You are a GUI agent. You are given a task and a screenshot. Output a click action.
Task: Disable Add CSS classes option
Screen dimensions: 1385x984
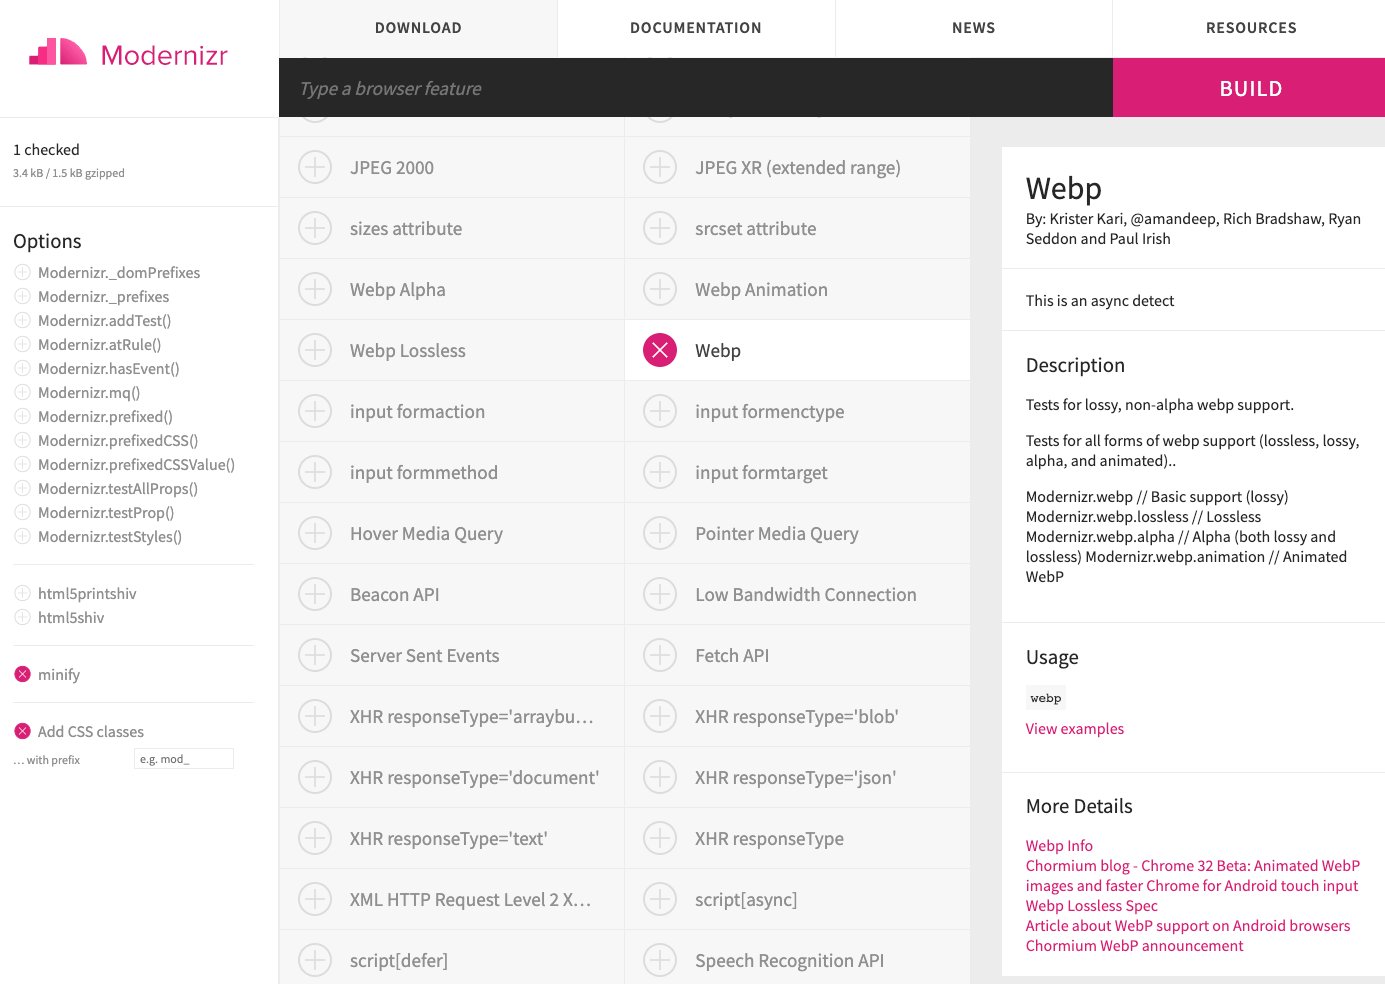[x=22, y=731]
